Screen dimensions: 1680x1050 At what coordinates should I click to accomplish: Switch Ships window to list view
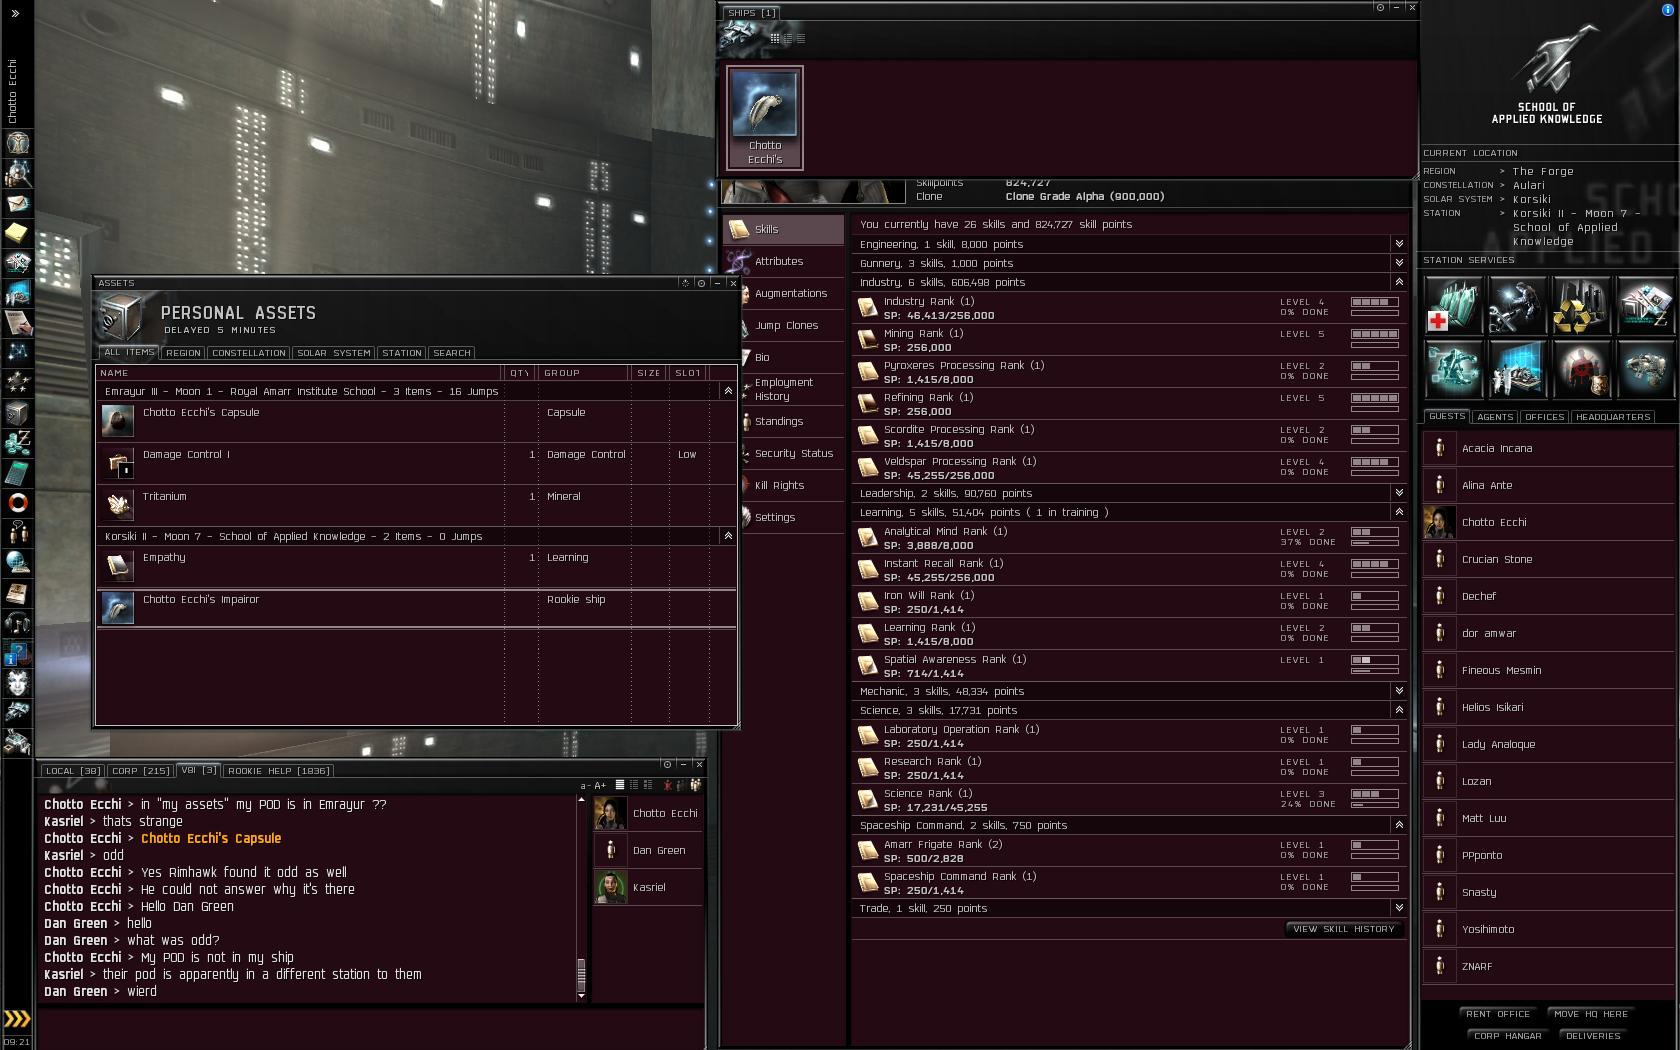[x=800, y=38]
